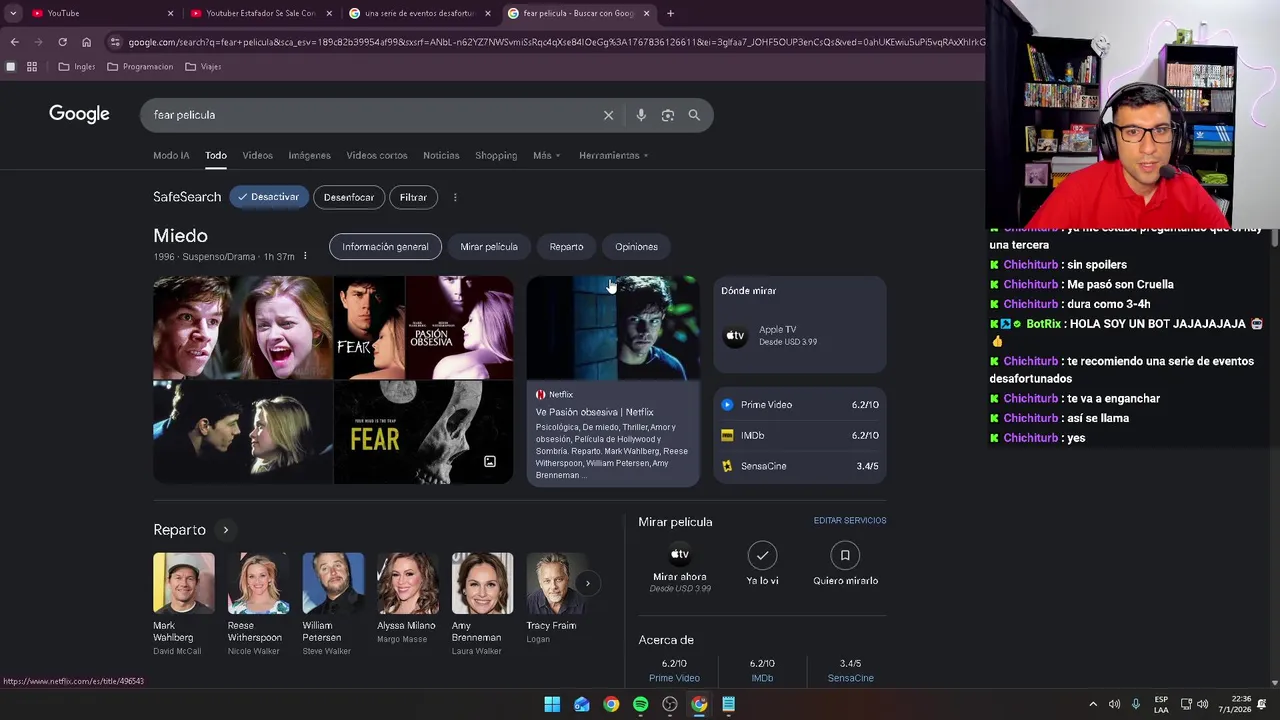Open the SensaCine 3.4/5 rating row
Viewport: 1280px width, 720px height.
(800, 466)
